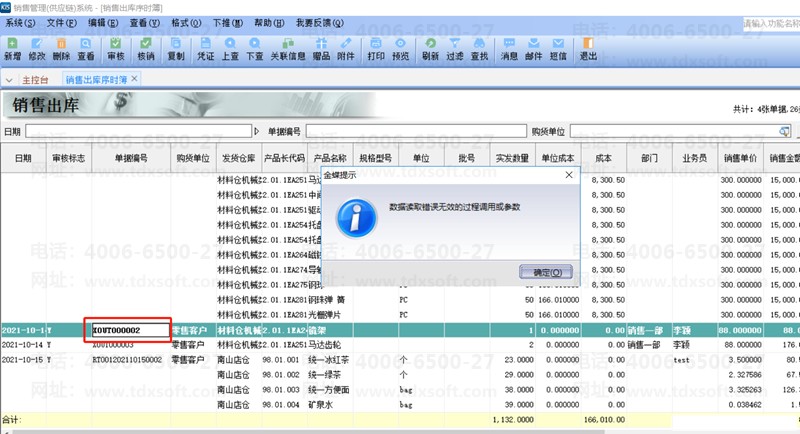Screen dimensions: 800x434
Task: Click the 新增 (New) toolbar icon
Action: click(11, 49)
